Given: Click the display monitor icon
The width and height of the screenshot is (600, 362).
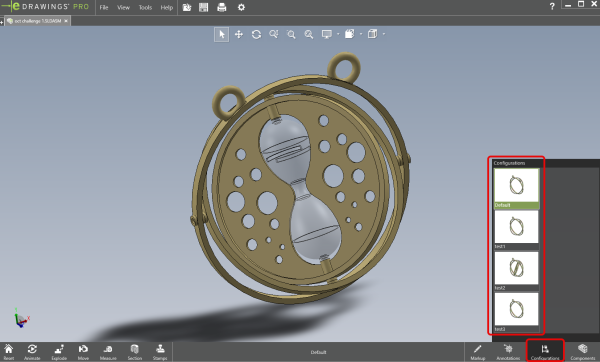Looking at the screenshot, I should pyautogui.click(x=327, y=34).
